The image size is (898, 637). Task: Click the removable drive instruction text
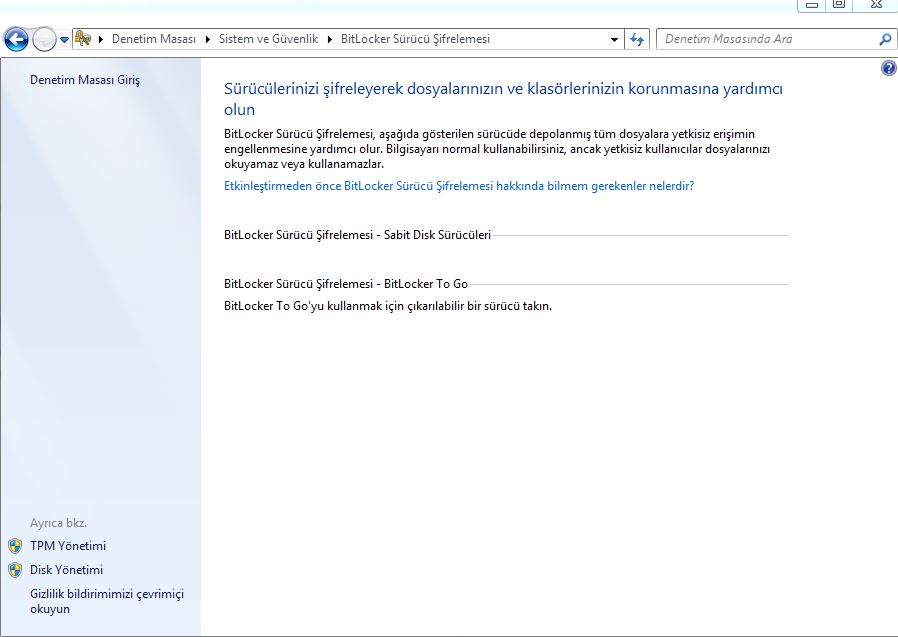388,306
